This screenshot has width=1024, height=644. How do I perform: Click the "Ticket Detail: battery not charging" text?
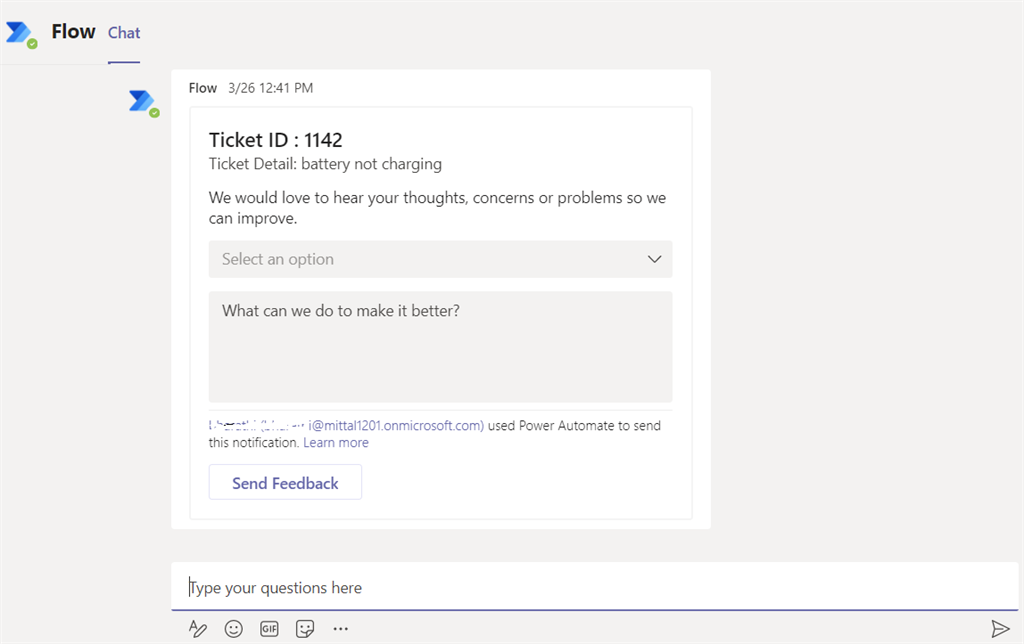325,164
